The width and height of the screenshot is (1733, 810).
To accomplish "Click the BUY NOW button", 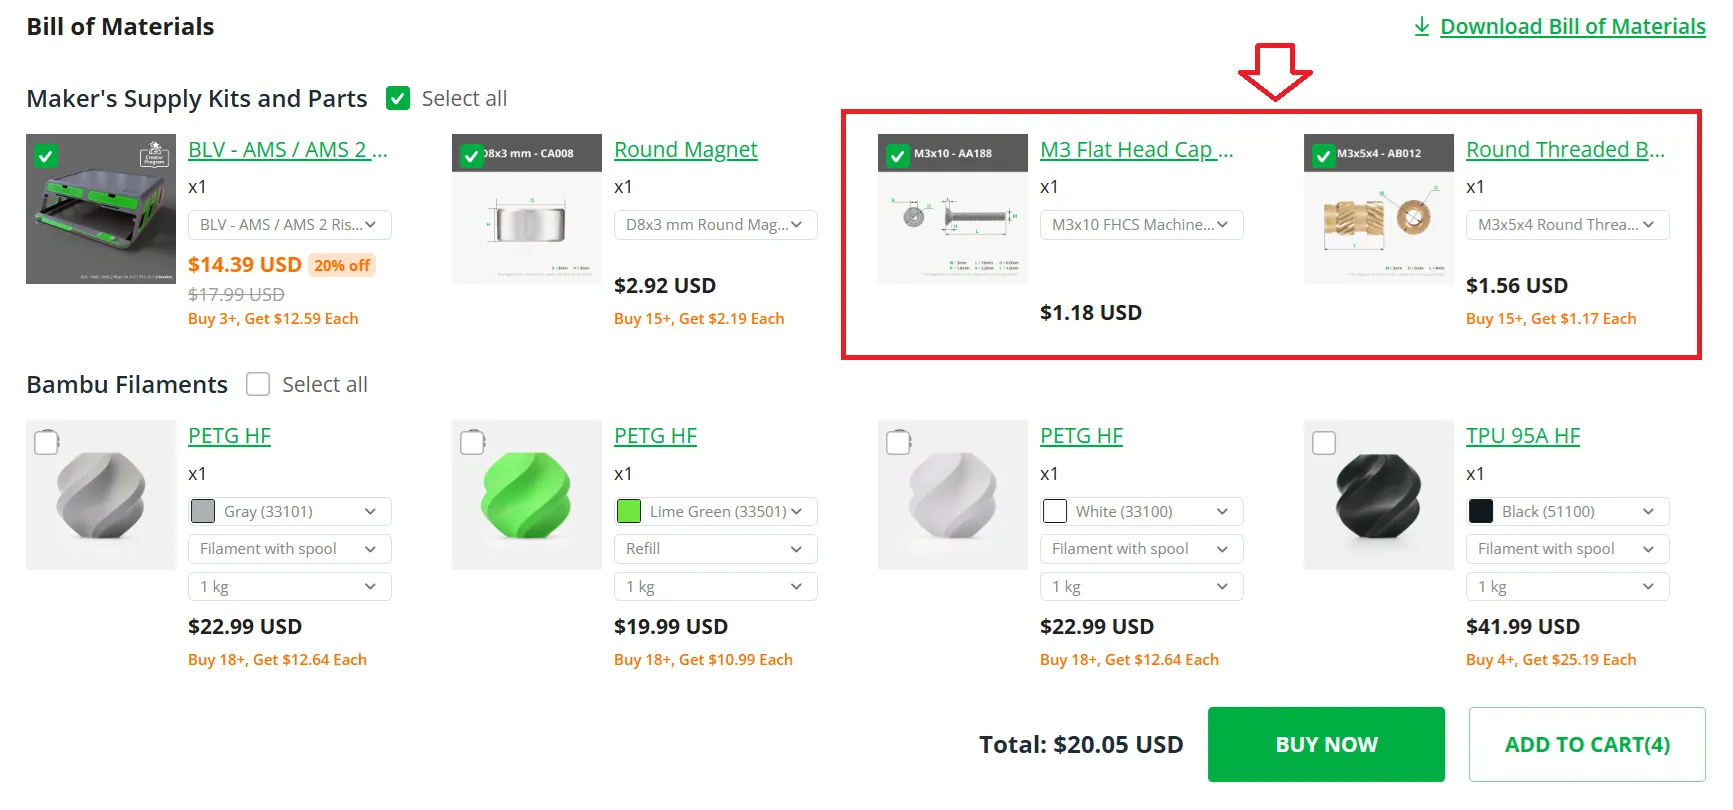I will click(1326, 744).
